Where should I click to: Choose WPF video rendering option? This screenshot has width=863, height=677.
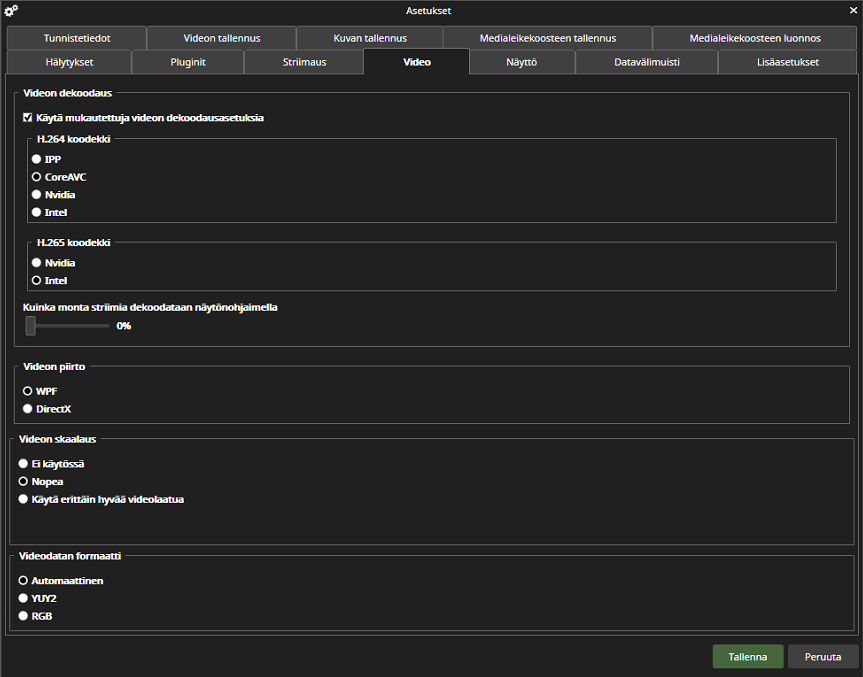pyautogui.click(x=28, y=391)
